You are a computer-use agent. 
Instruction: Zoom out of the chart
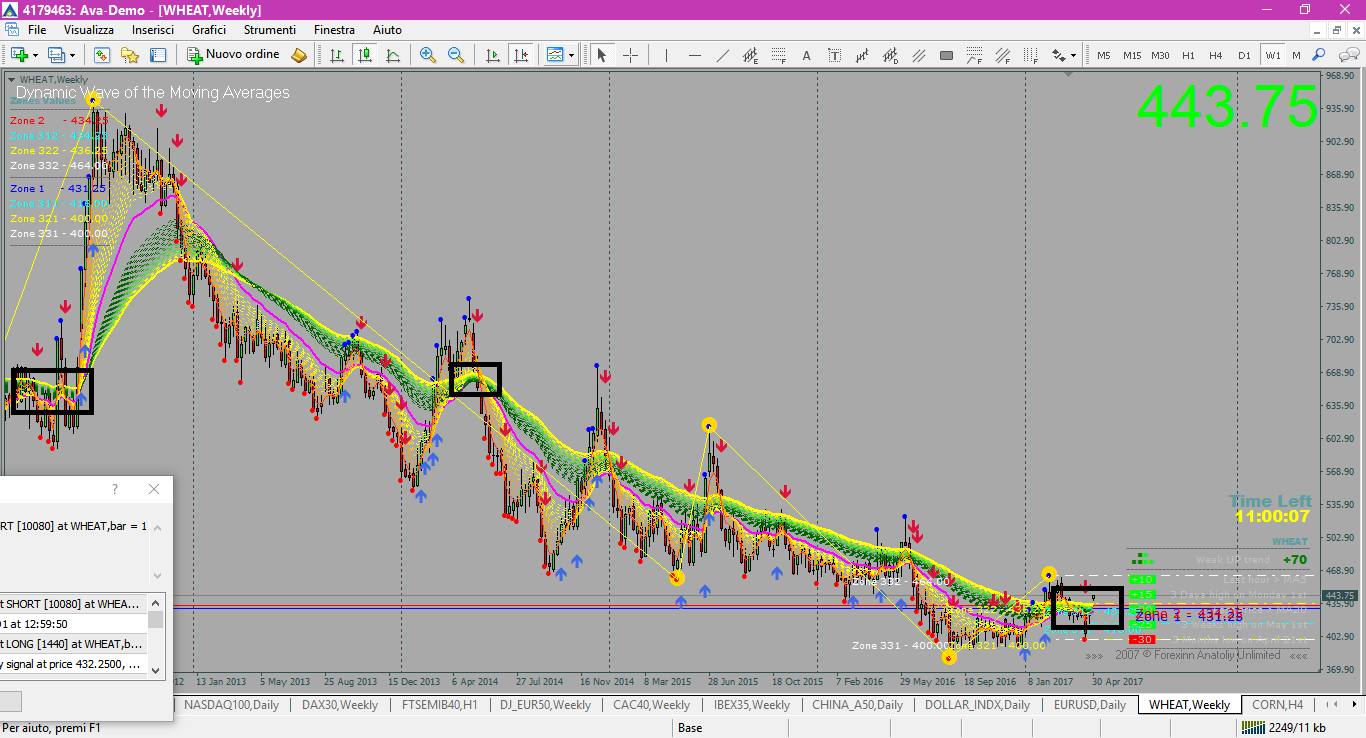(x=456, y=55)
